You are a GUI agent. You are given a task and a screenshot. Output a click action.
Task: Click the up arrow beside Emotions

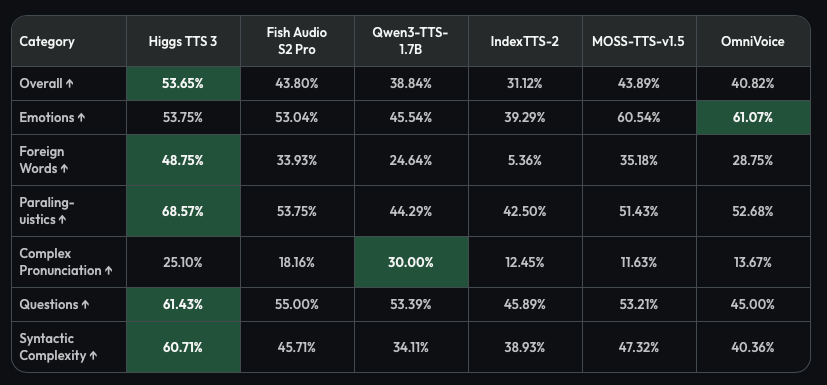pyautogui.click(x=81, y=118)
